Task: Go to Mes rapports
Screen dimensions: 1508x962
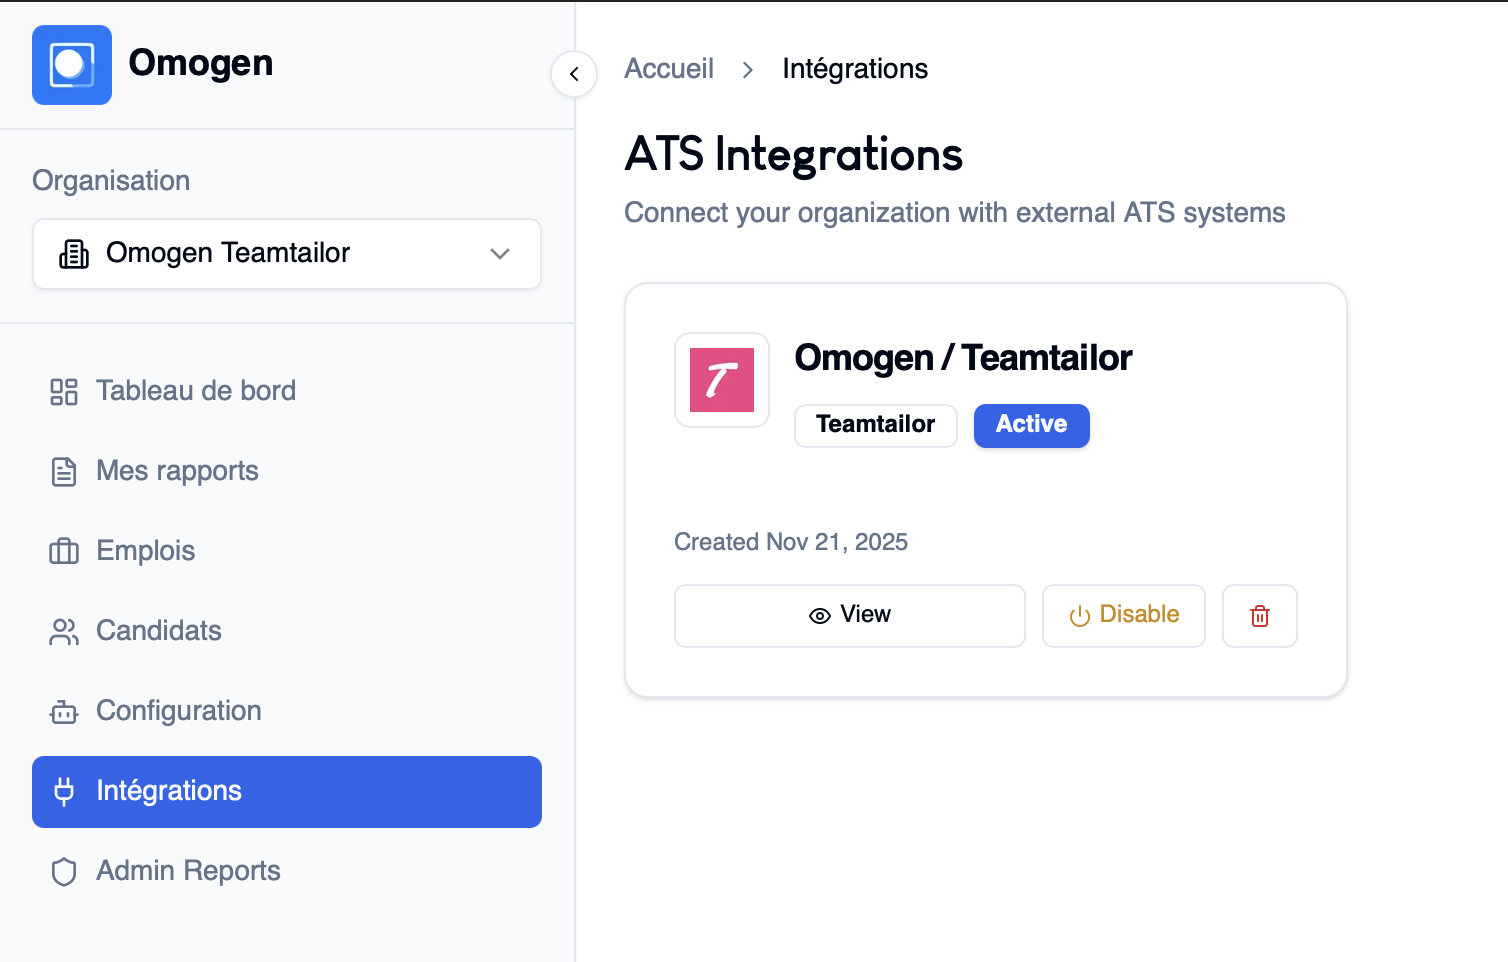Action: pyautogui.click(x=177, y=471)
